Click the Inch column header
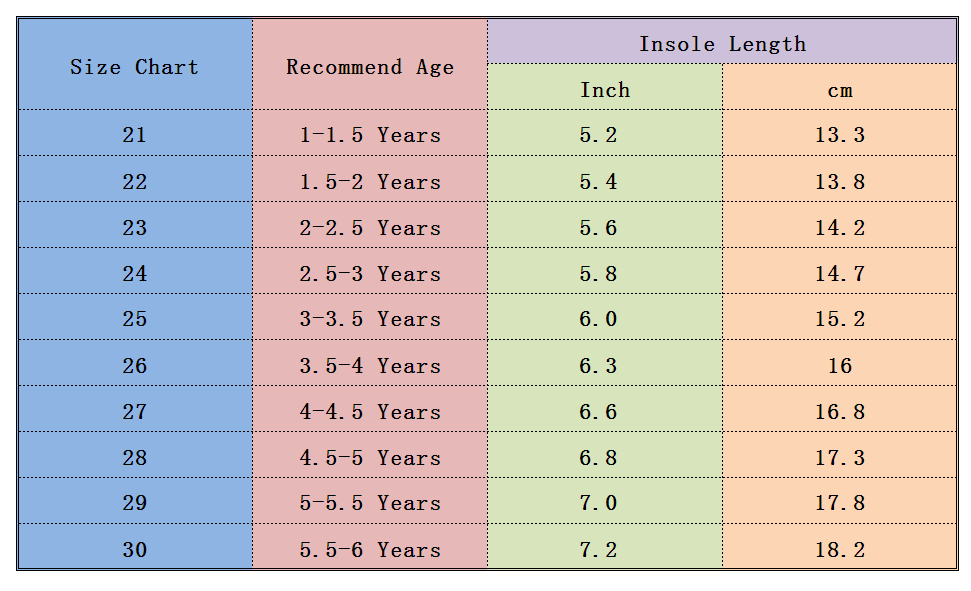The height and width of the screenshot is (591, 971). click(x=605, y=90)
